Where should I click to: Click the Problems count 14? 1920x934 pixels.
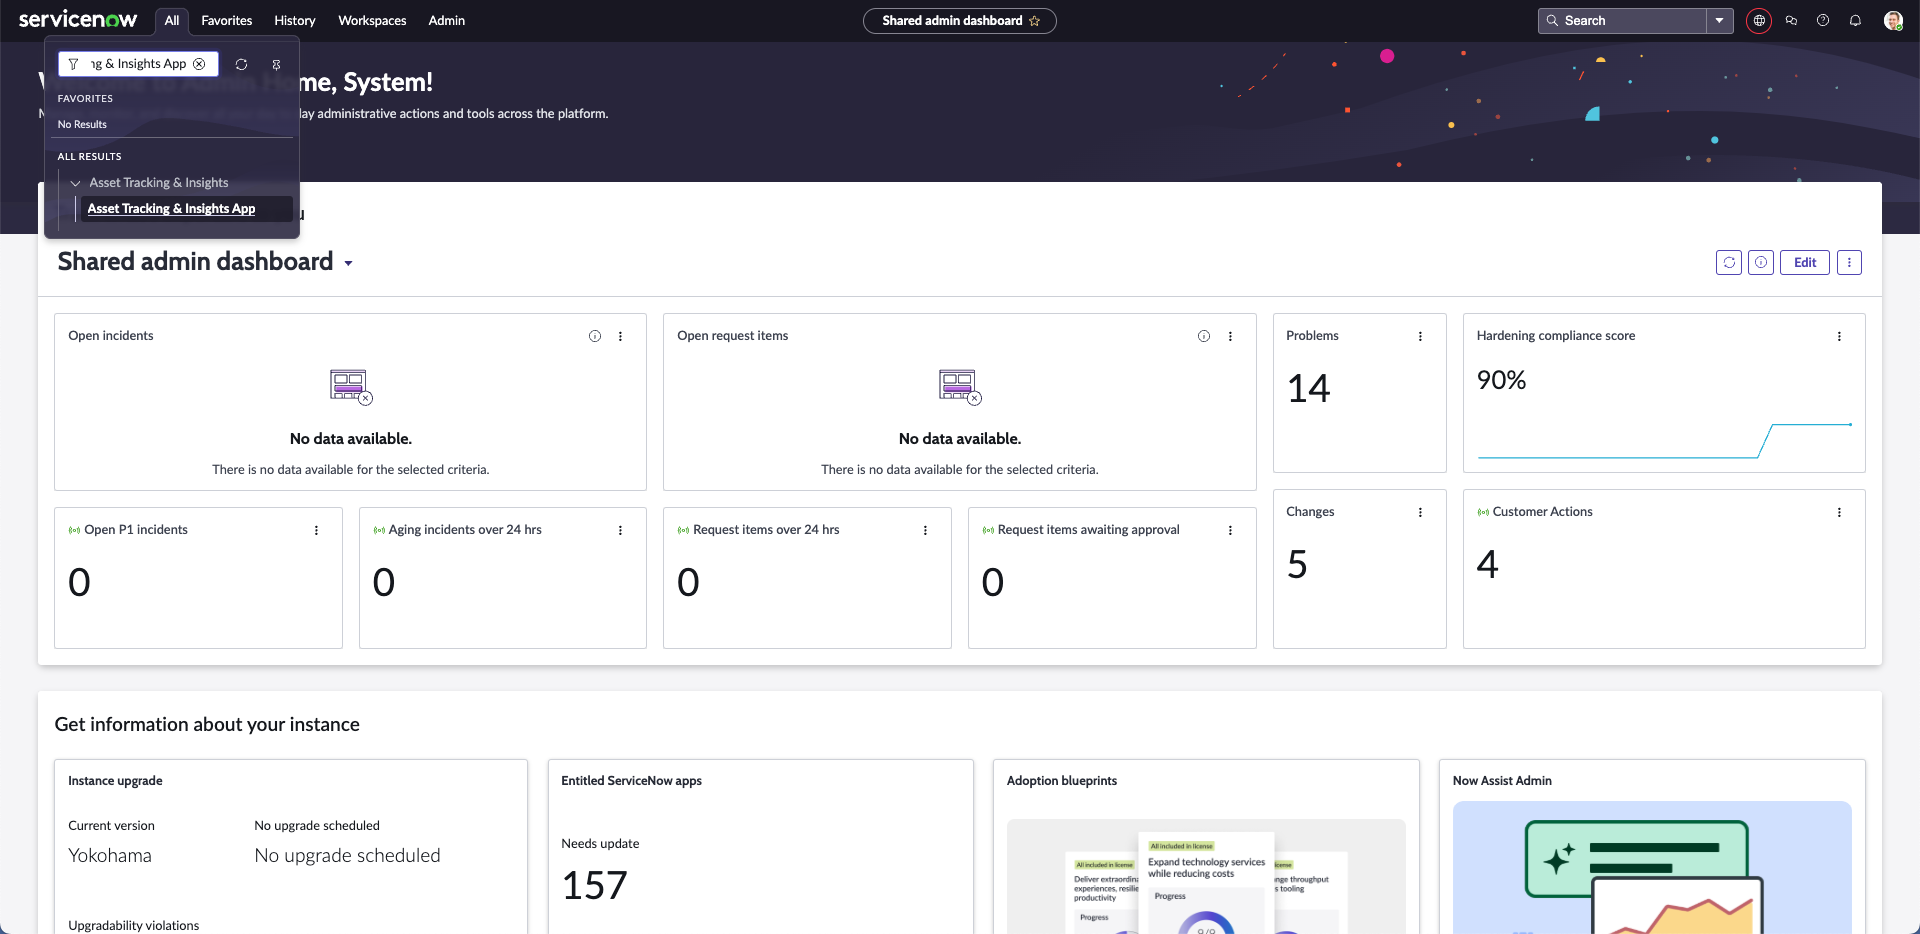(x=1309, y=388)
